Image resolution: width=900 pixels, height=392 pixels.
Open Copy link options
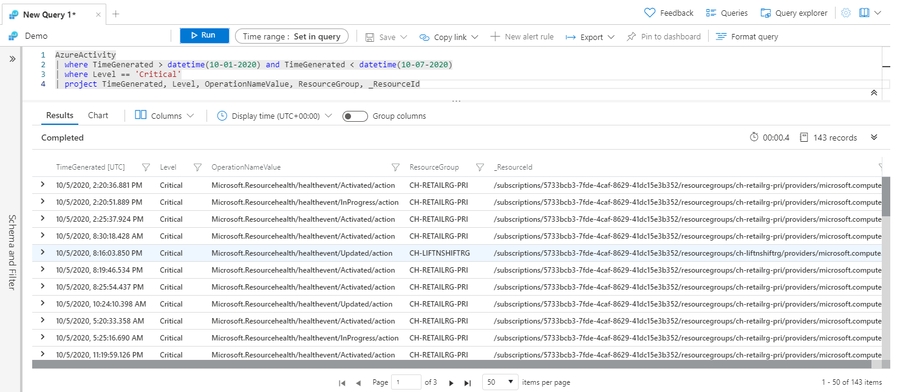(448, 37)
